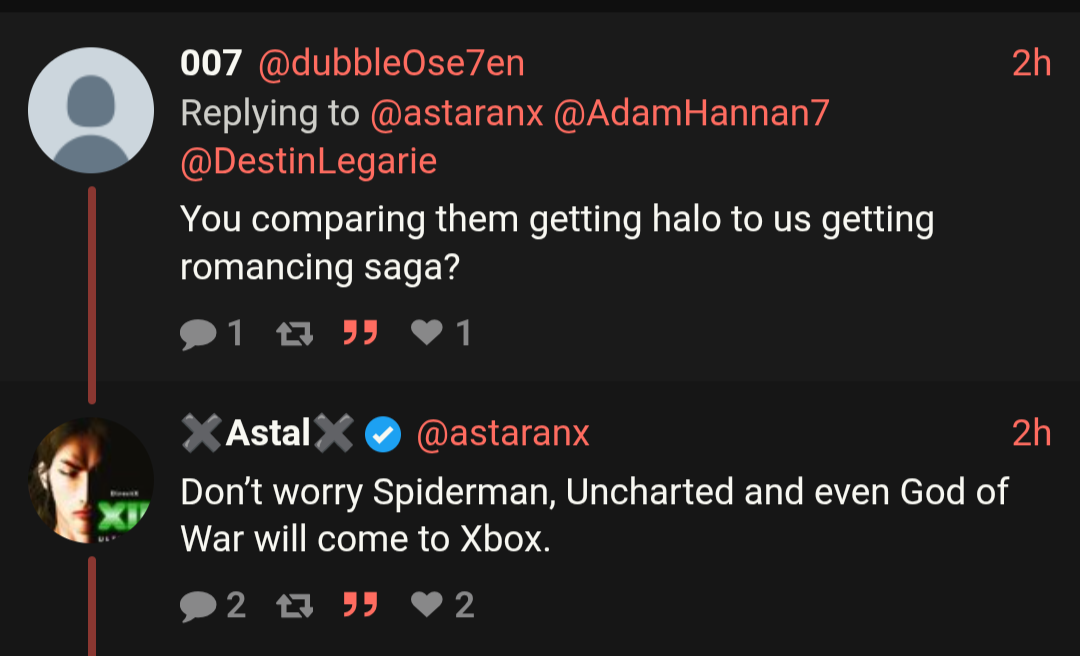
Task: Visit the @DestinLegarie mention link
Action: (x=309, y=161)
